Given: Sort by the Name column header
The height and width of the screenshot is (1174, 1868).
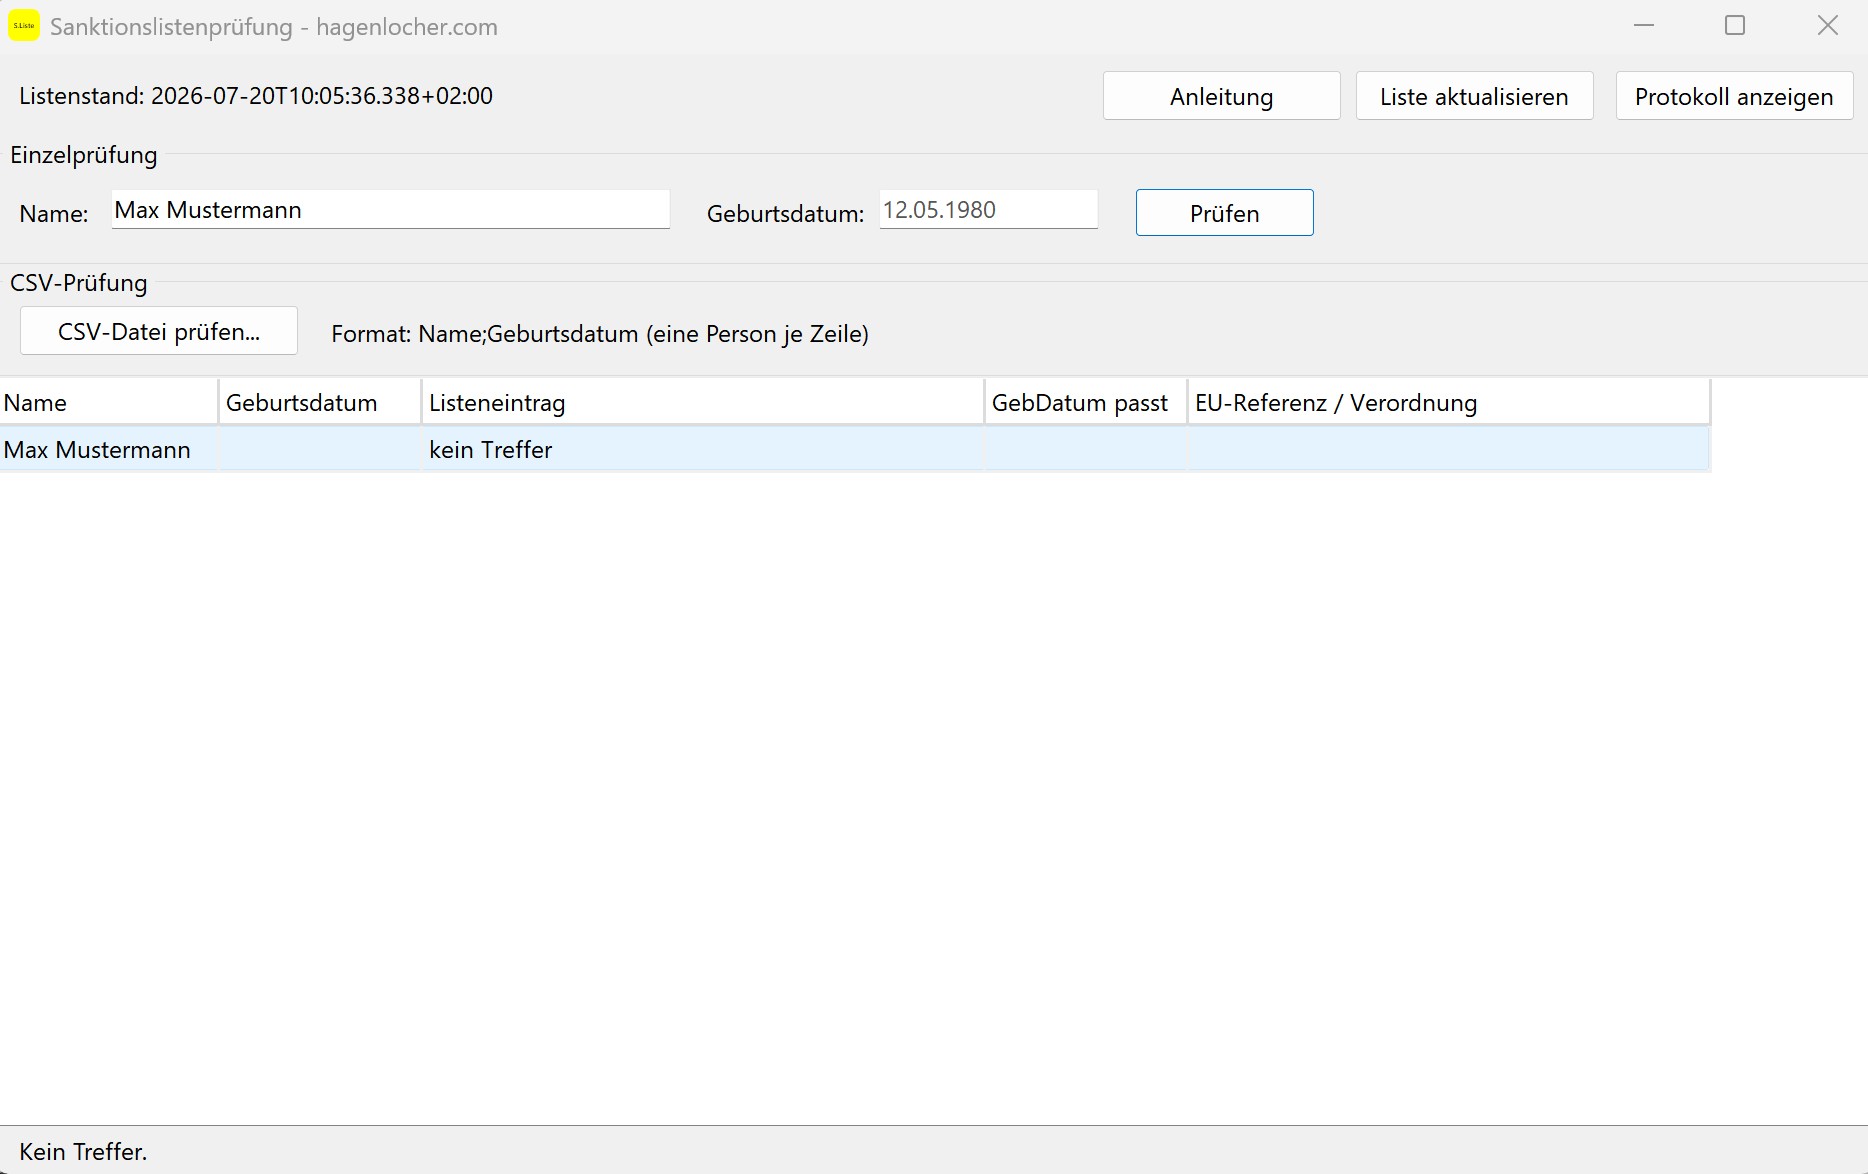Looking at the screenshot, I should (x=109, y=403).
